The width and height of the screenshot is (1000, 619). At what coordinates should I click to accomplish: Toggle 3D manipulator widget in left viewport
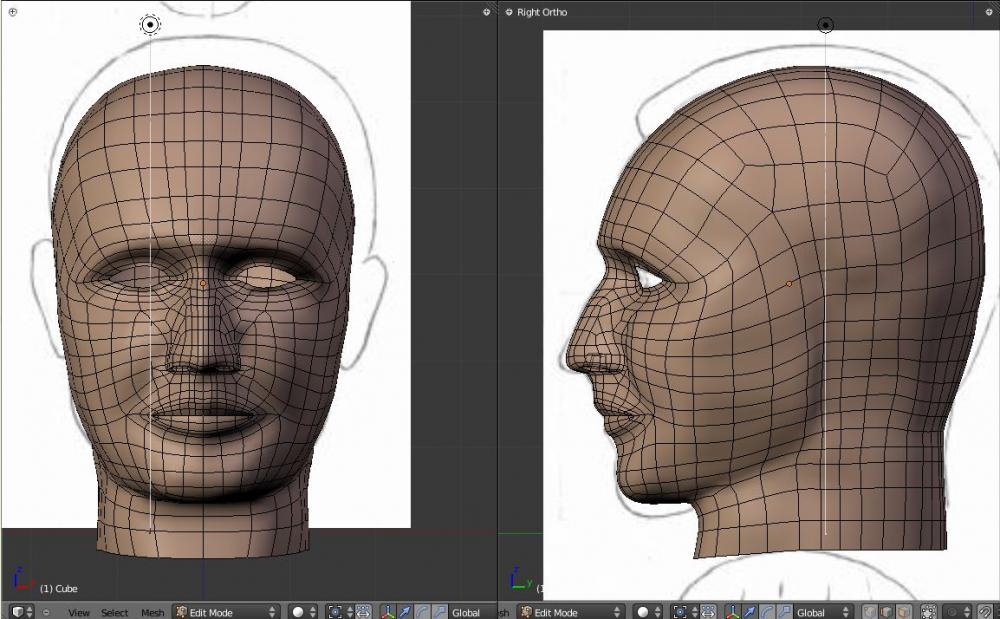click(x=387, y=612)
